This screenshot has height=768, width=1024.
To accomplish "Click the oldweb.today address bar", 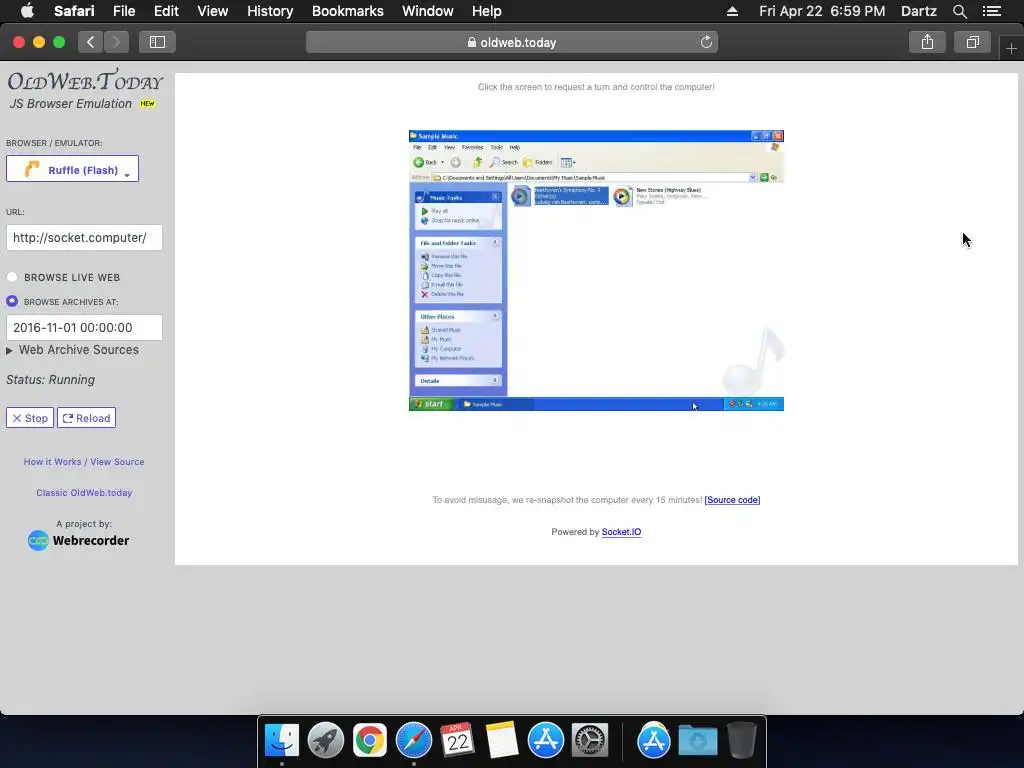I will [512, 42].
